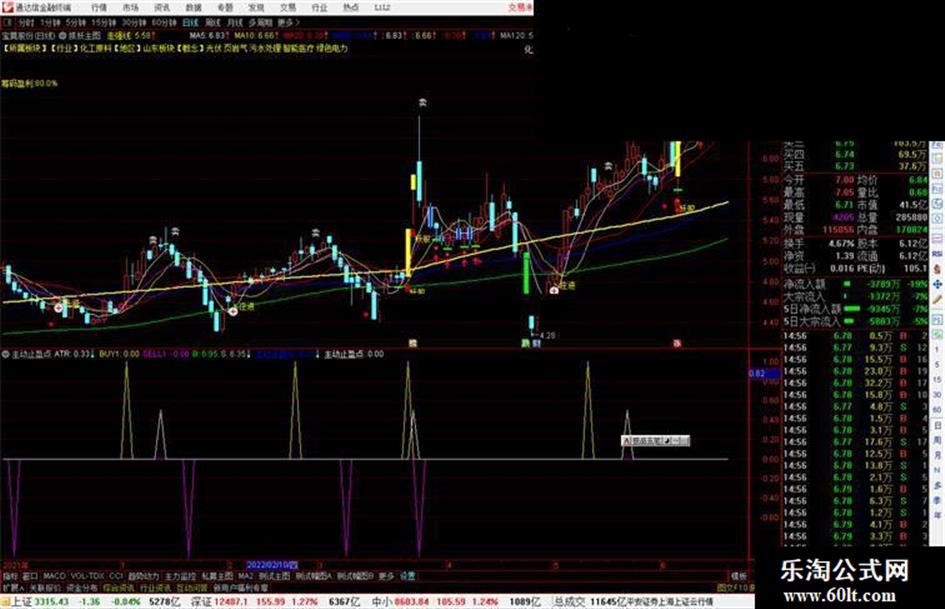Open the 设置 indicator settings
945x609 pixels.
click(407, 576)
